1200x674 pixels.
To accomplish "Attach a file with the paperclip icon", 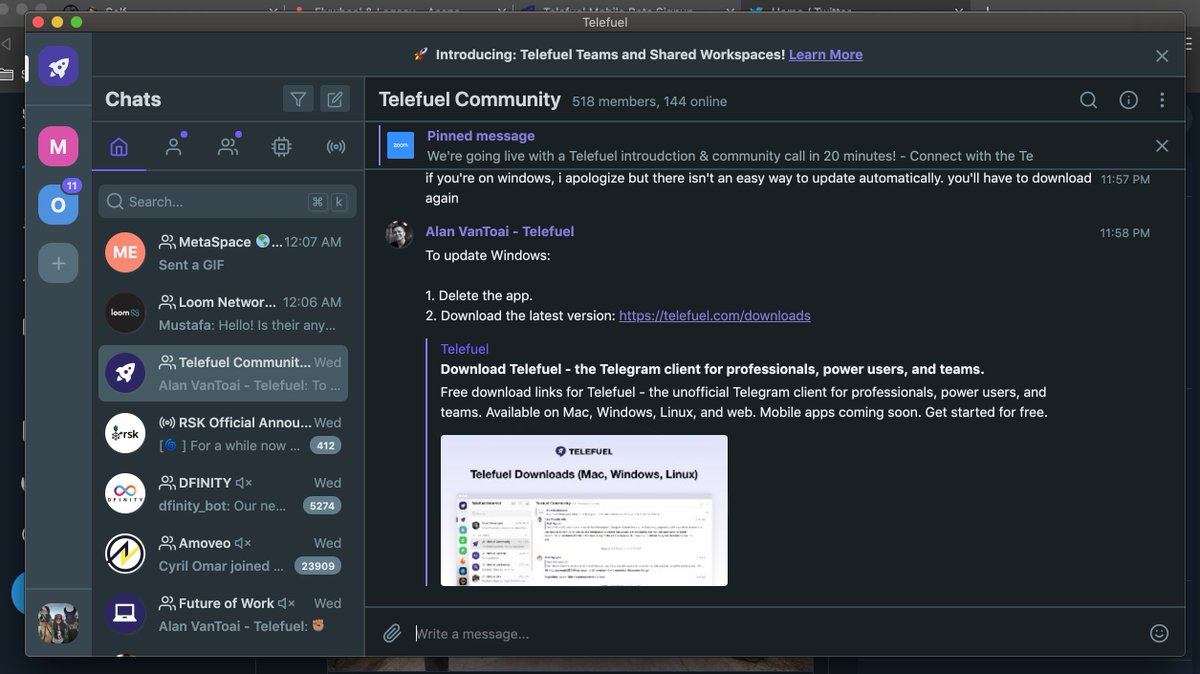I will [392, 633].
